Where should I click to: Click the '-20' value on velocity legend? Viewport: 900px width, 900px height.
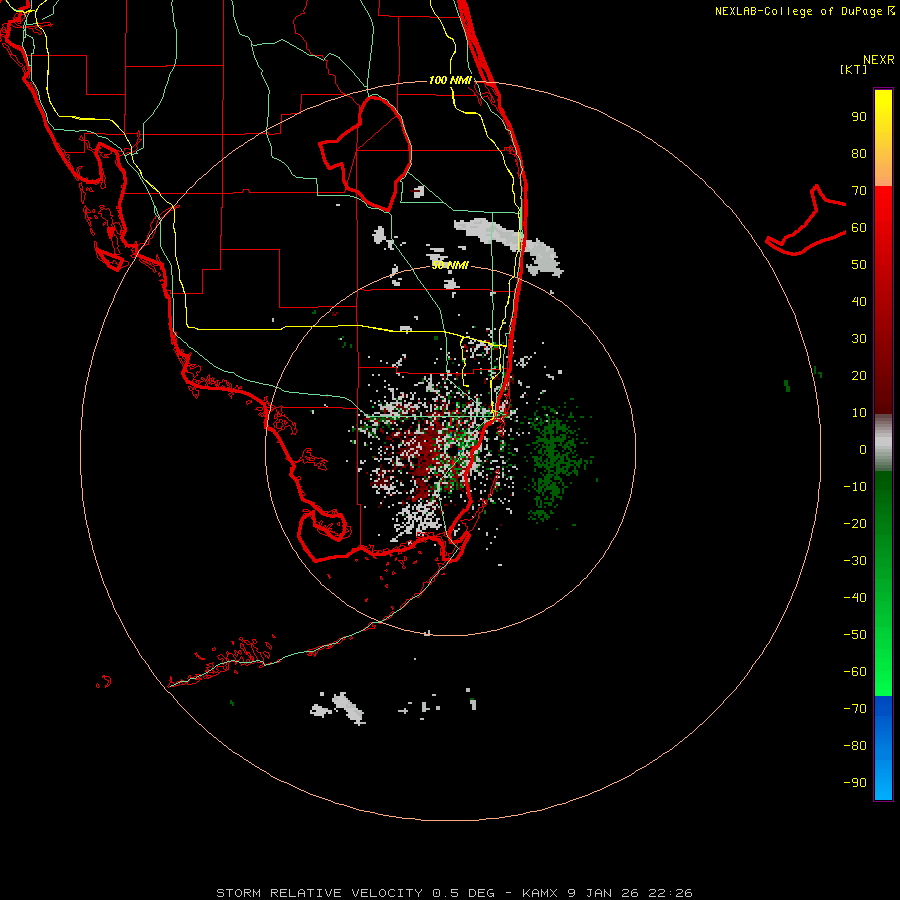pyautogui.click(x=855, y=524)
